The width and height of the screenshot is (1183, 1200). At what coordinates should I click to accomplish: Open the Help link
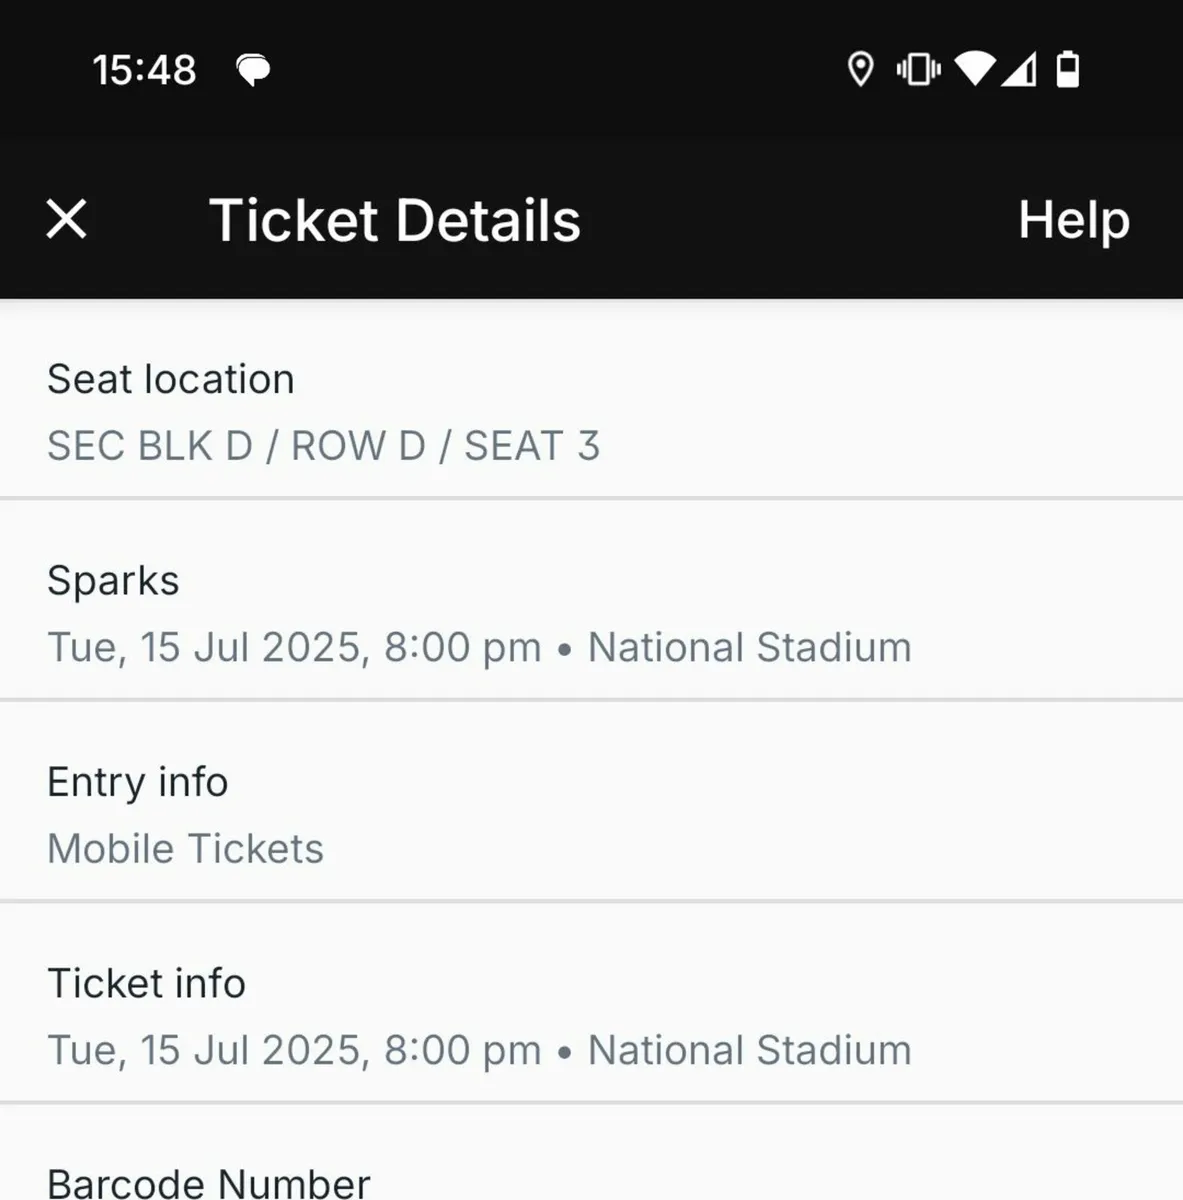pos(1074,221)
